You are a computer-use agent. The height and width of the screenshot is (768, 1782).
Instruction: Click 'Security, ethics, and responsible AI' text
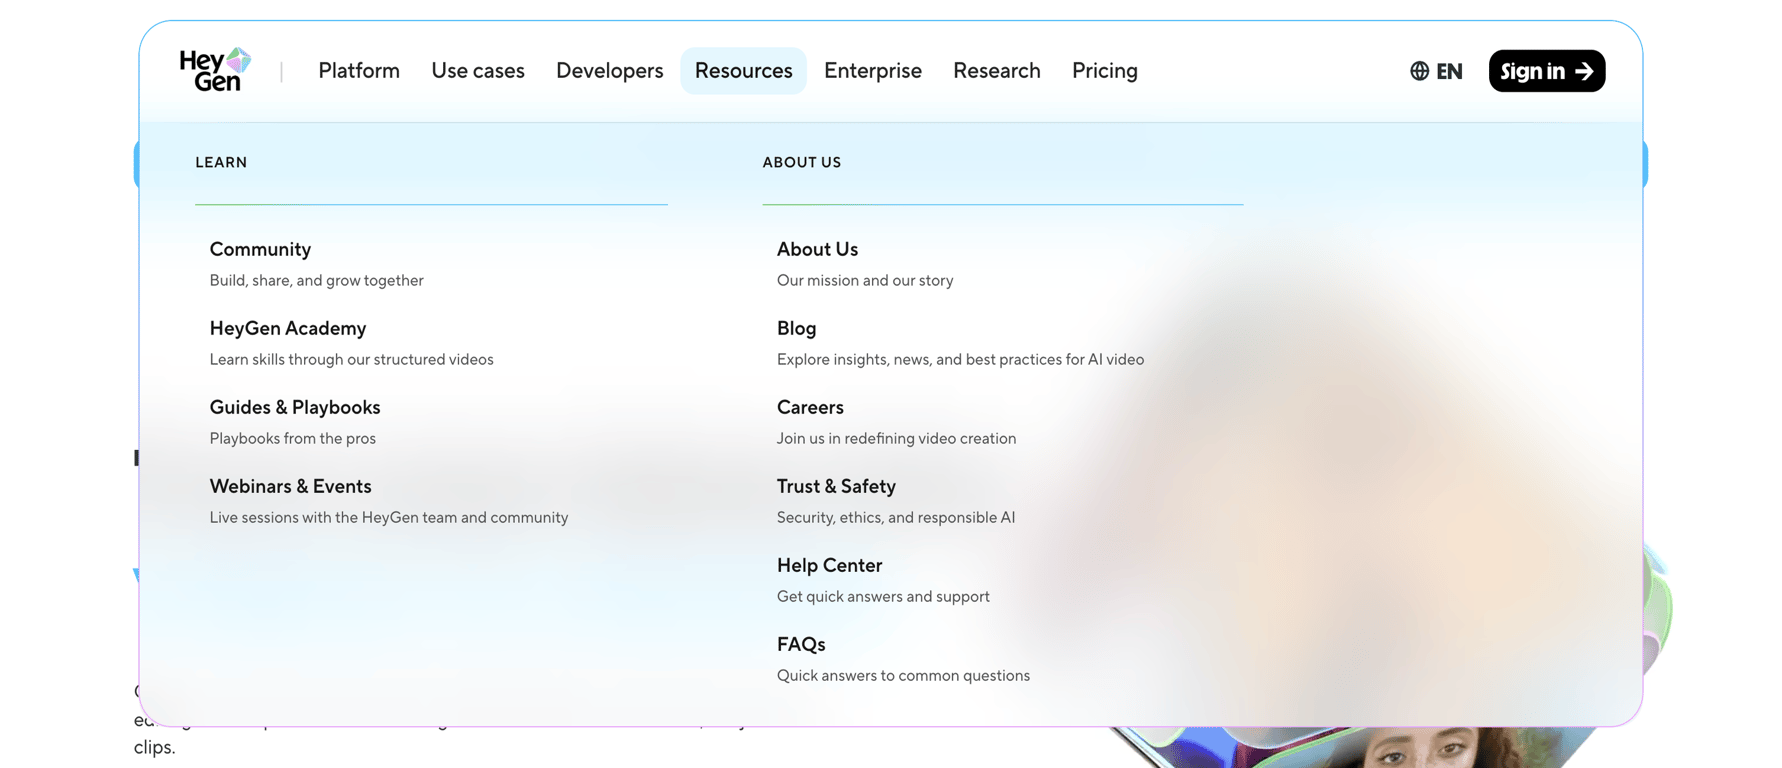(x=896, y=517)
